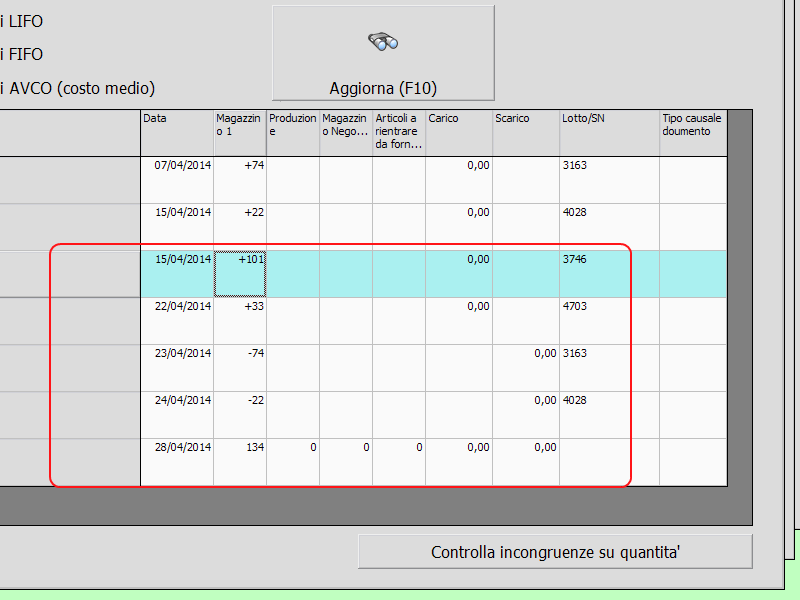Image resolution: width=800 pixels, height=600 pixels.
Task: Click the Tipo causale doumento header
Action: tap(693, 133)
